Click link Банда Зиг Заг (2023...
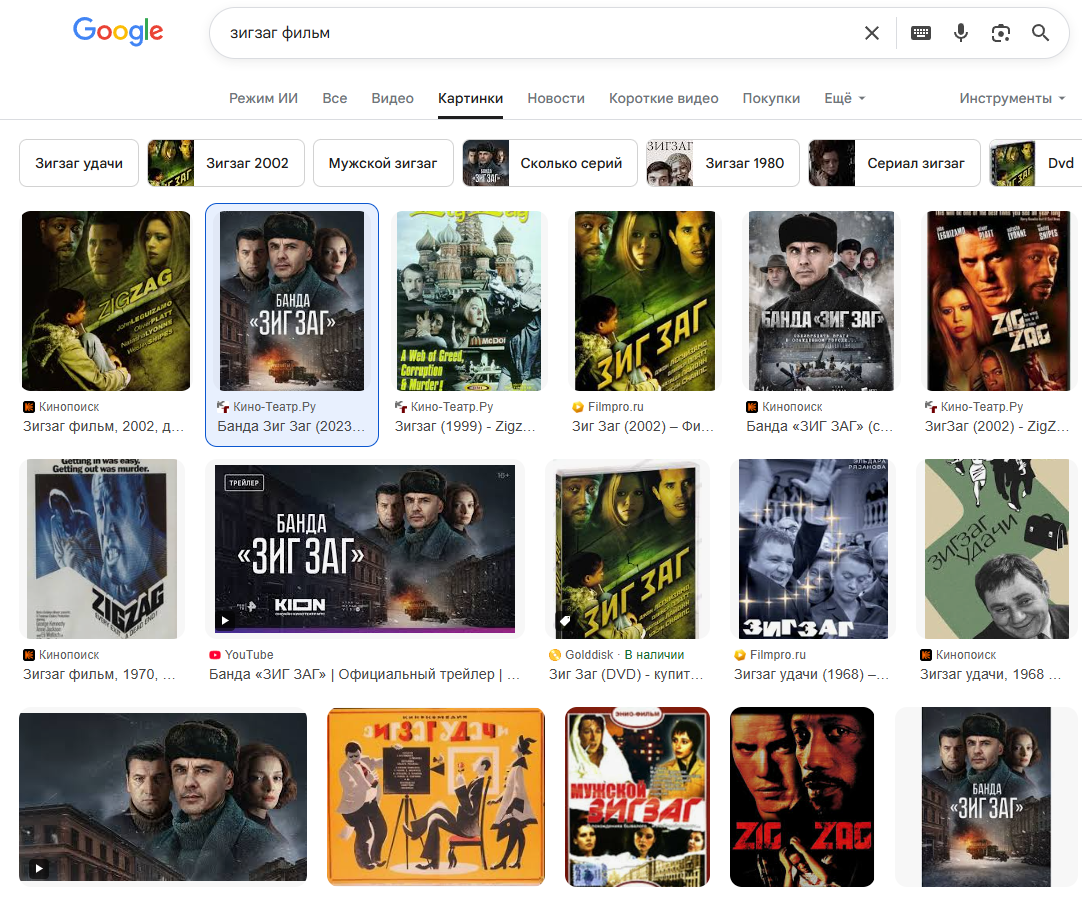Viewport: 1082px width, 897px height. tap(291, 426)
